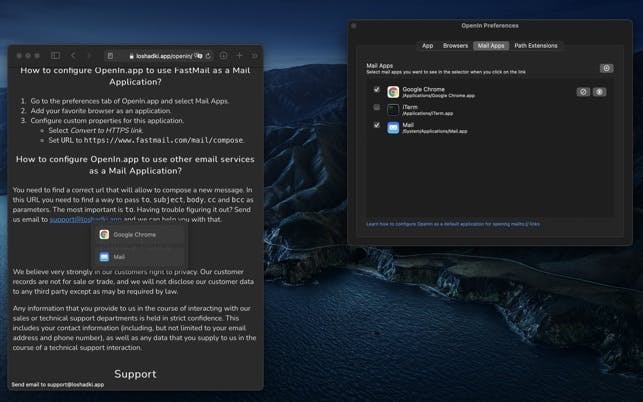Viewport: 643px width, 402px height.
Task: Open a new Safari tab with plus button
Action: tap(239, 55)
